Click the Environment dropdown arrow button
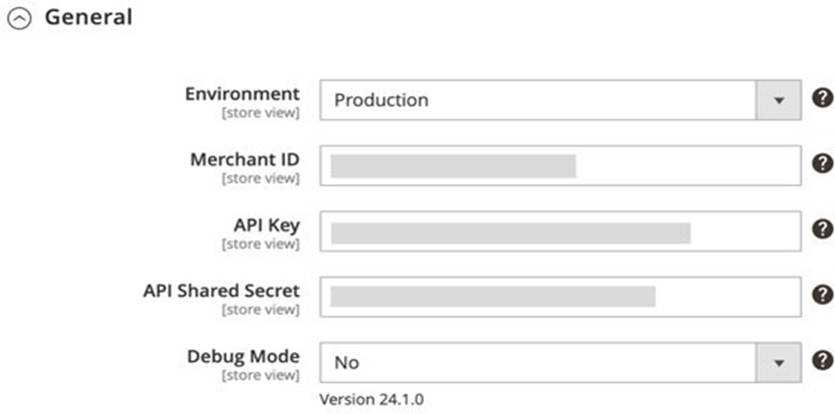 (780, 100)
